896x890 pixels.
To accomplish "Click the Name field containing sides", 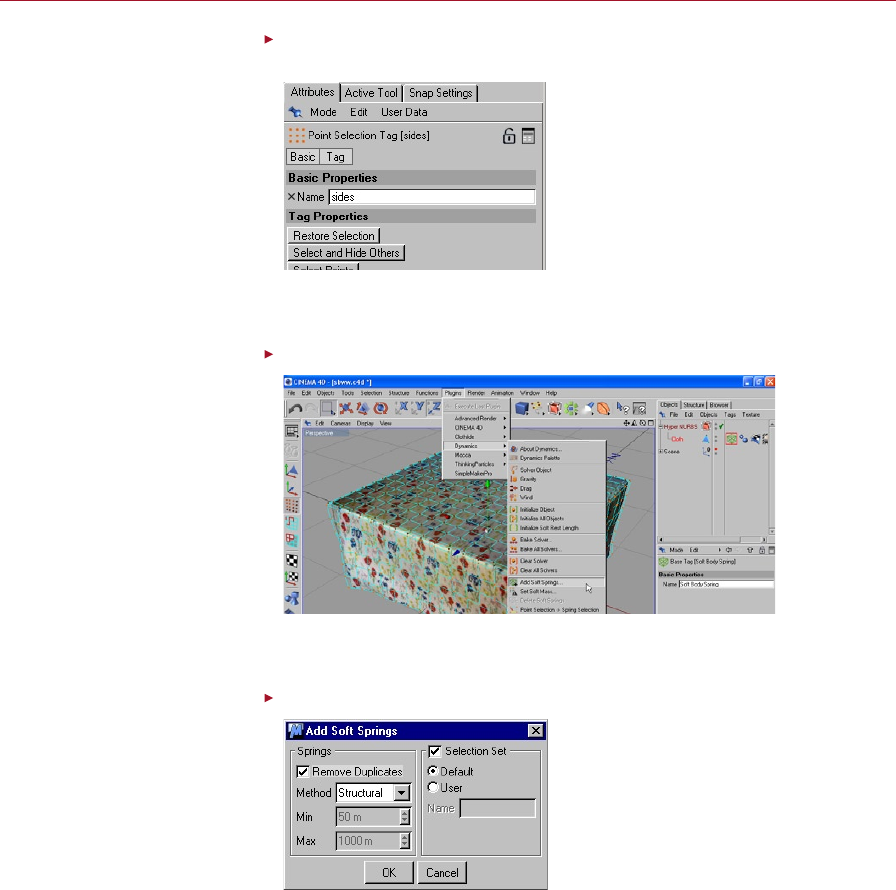I will click(432, 197).
